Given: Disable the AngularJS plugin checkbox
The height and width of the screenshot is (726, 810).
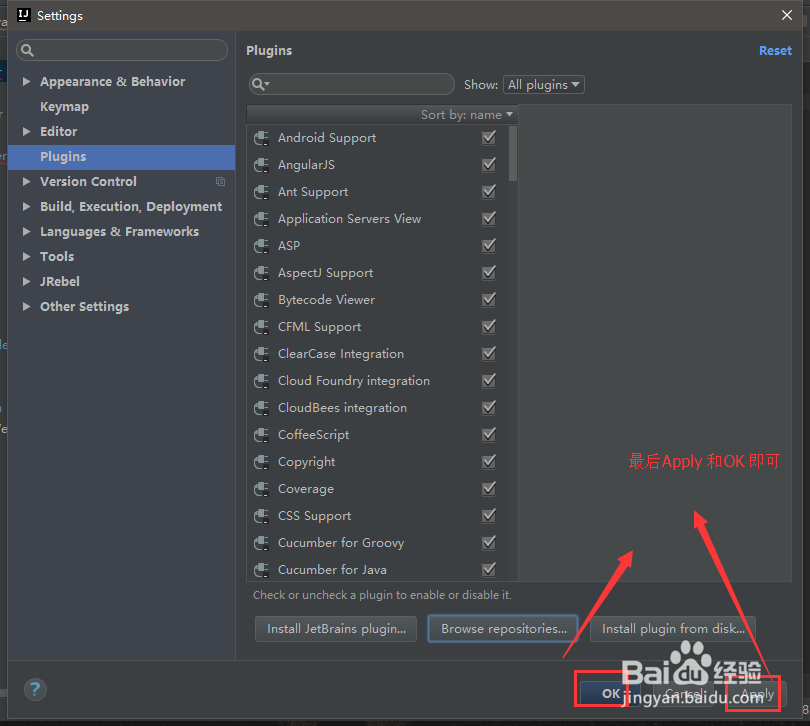Looking at the screenshot, I should (x=489, y=164).
